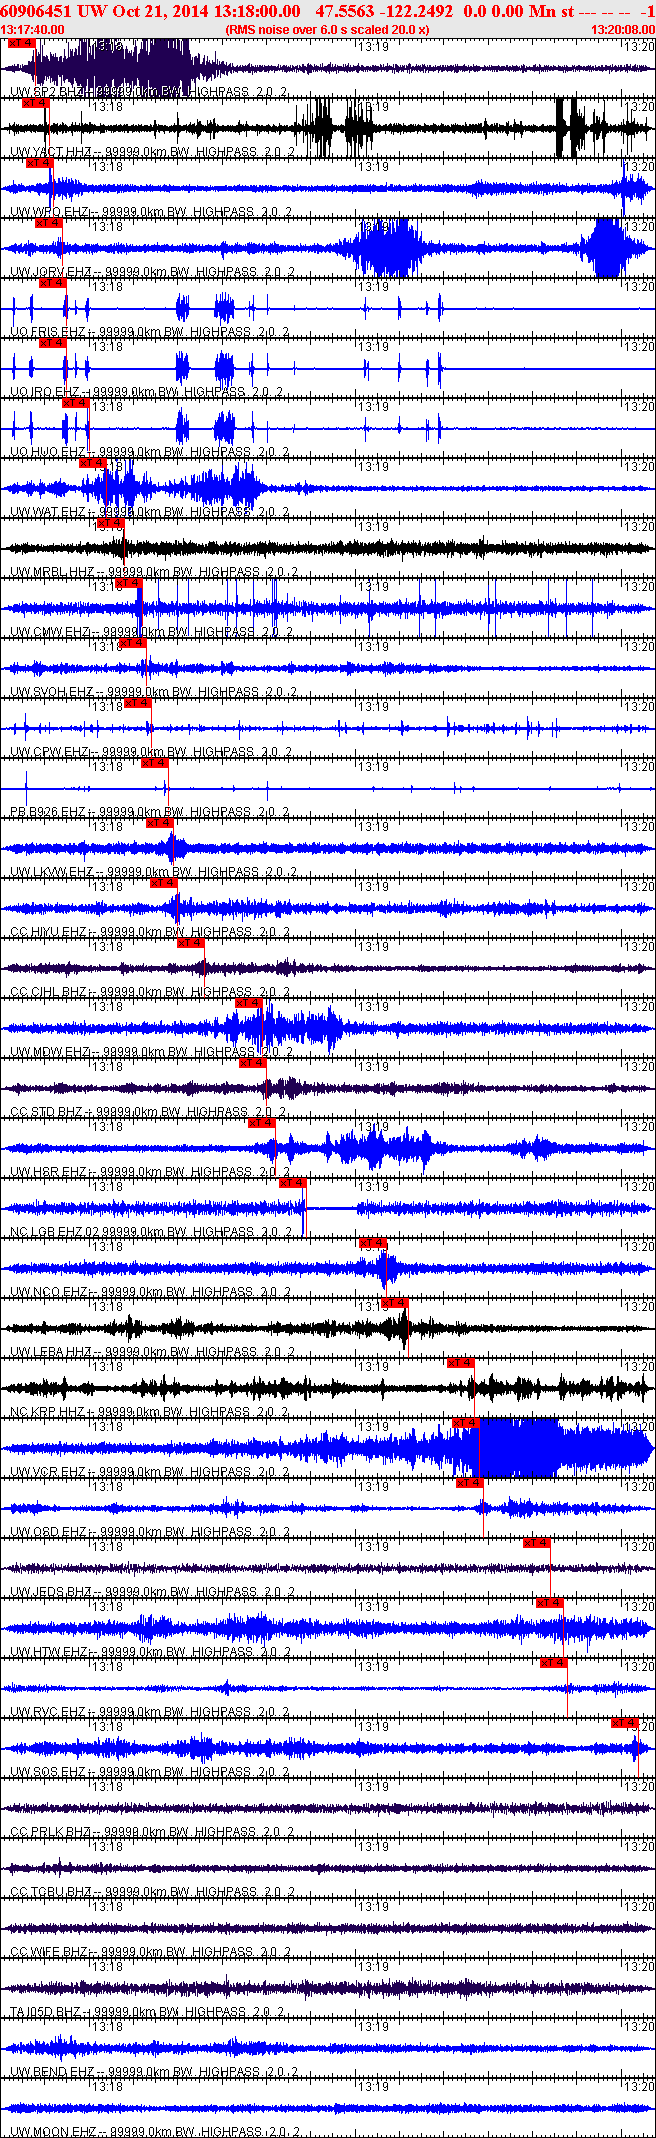Click the pick marker on UW.MRBL trace

click(110, 523)
